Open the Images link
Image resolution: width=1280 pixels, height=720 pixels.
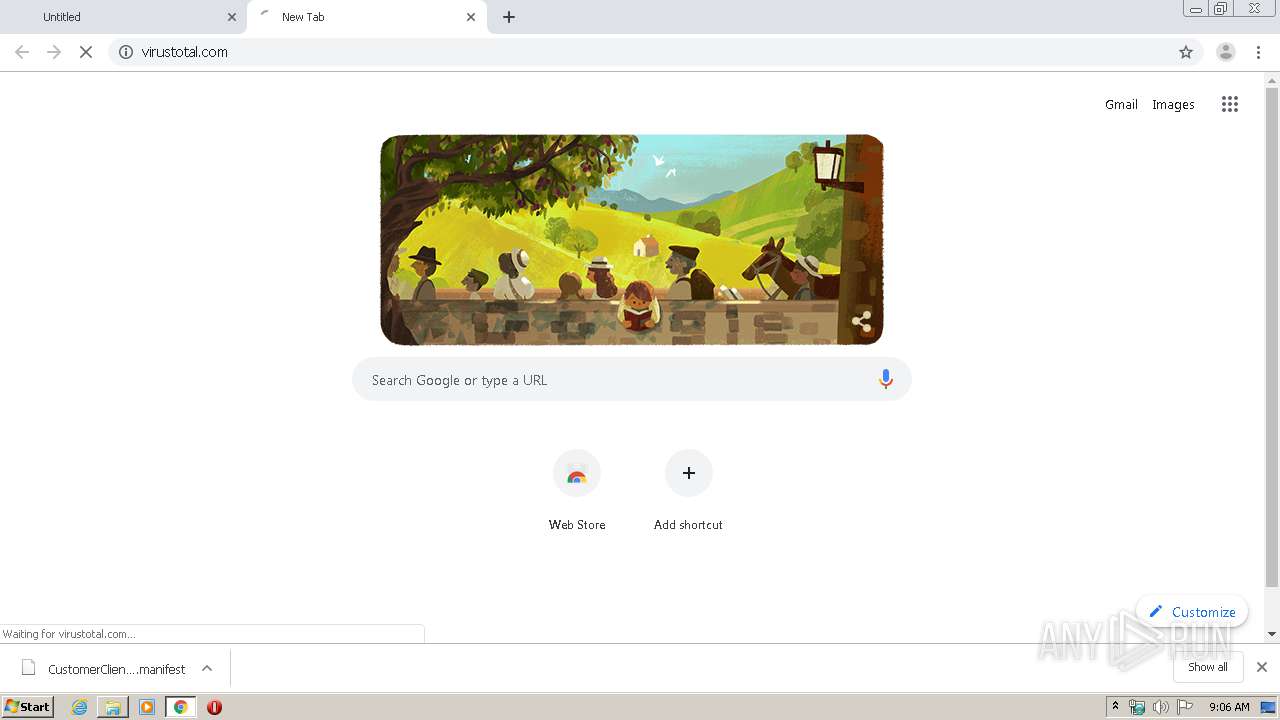pyautogui.click(x=1173, y=104)
